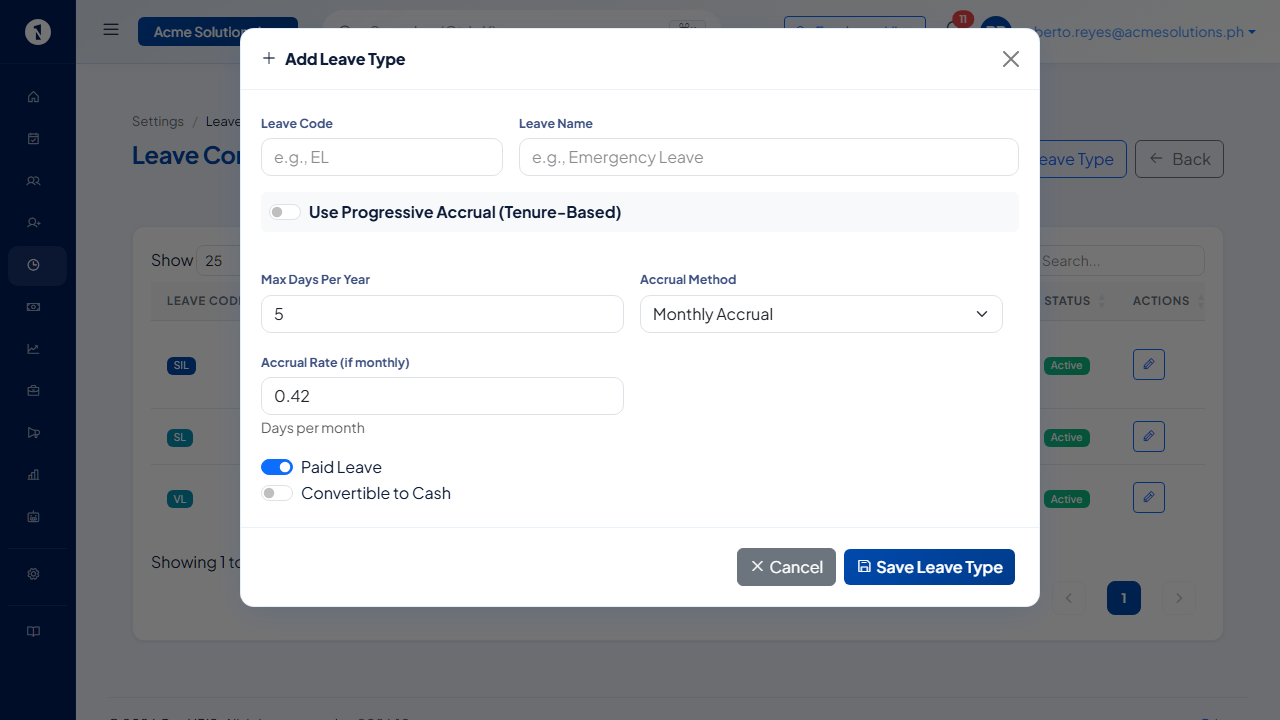Go to pagination page 1
Image resolution: width=1280 pixels, height=720 pixels.
[1124, 598]
